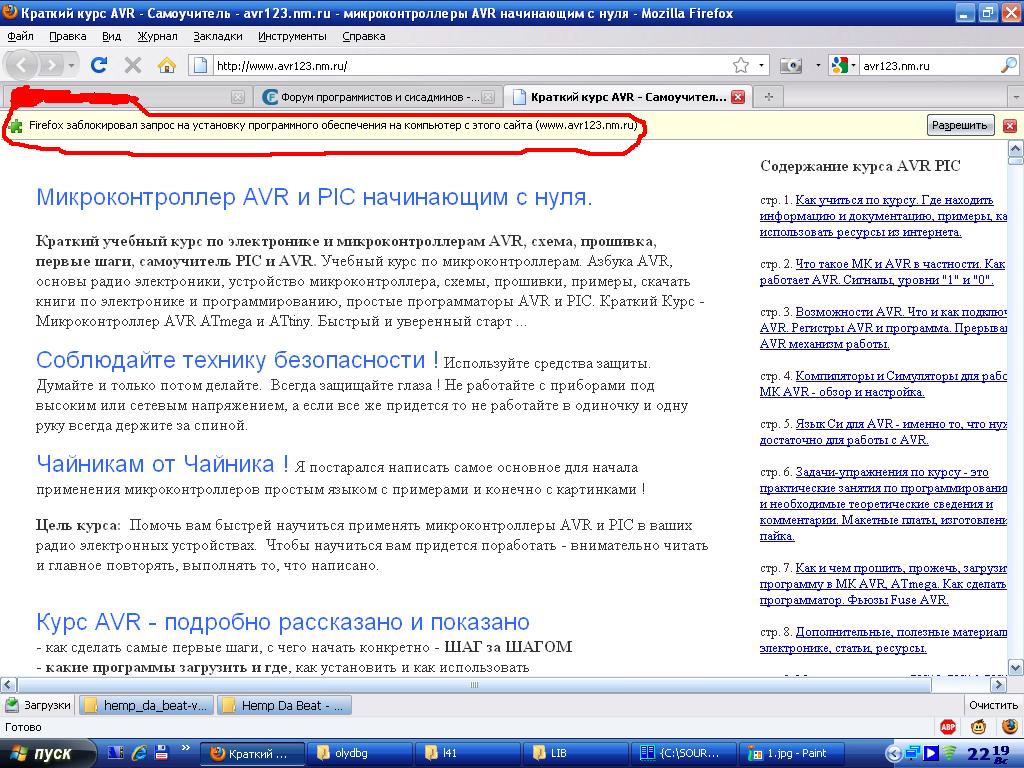Viewport: 1024px width, 768px height.
Task: Reload the page with the blue refresh icon
Action: coord(99,65)
